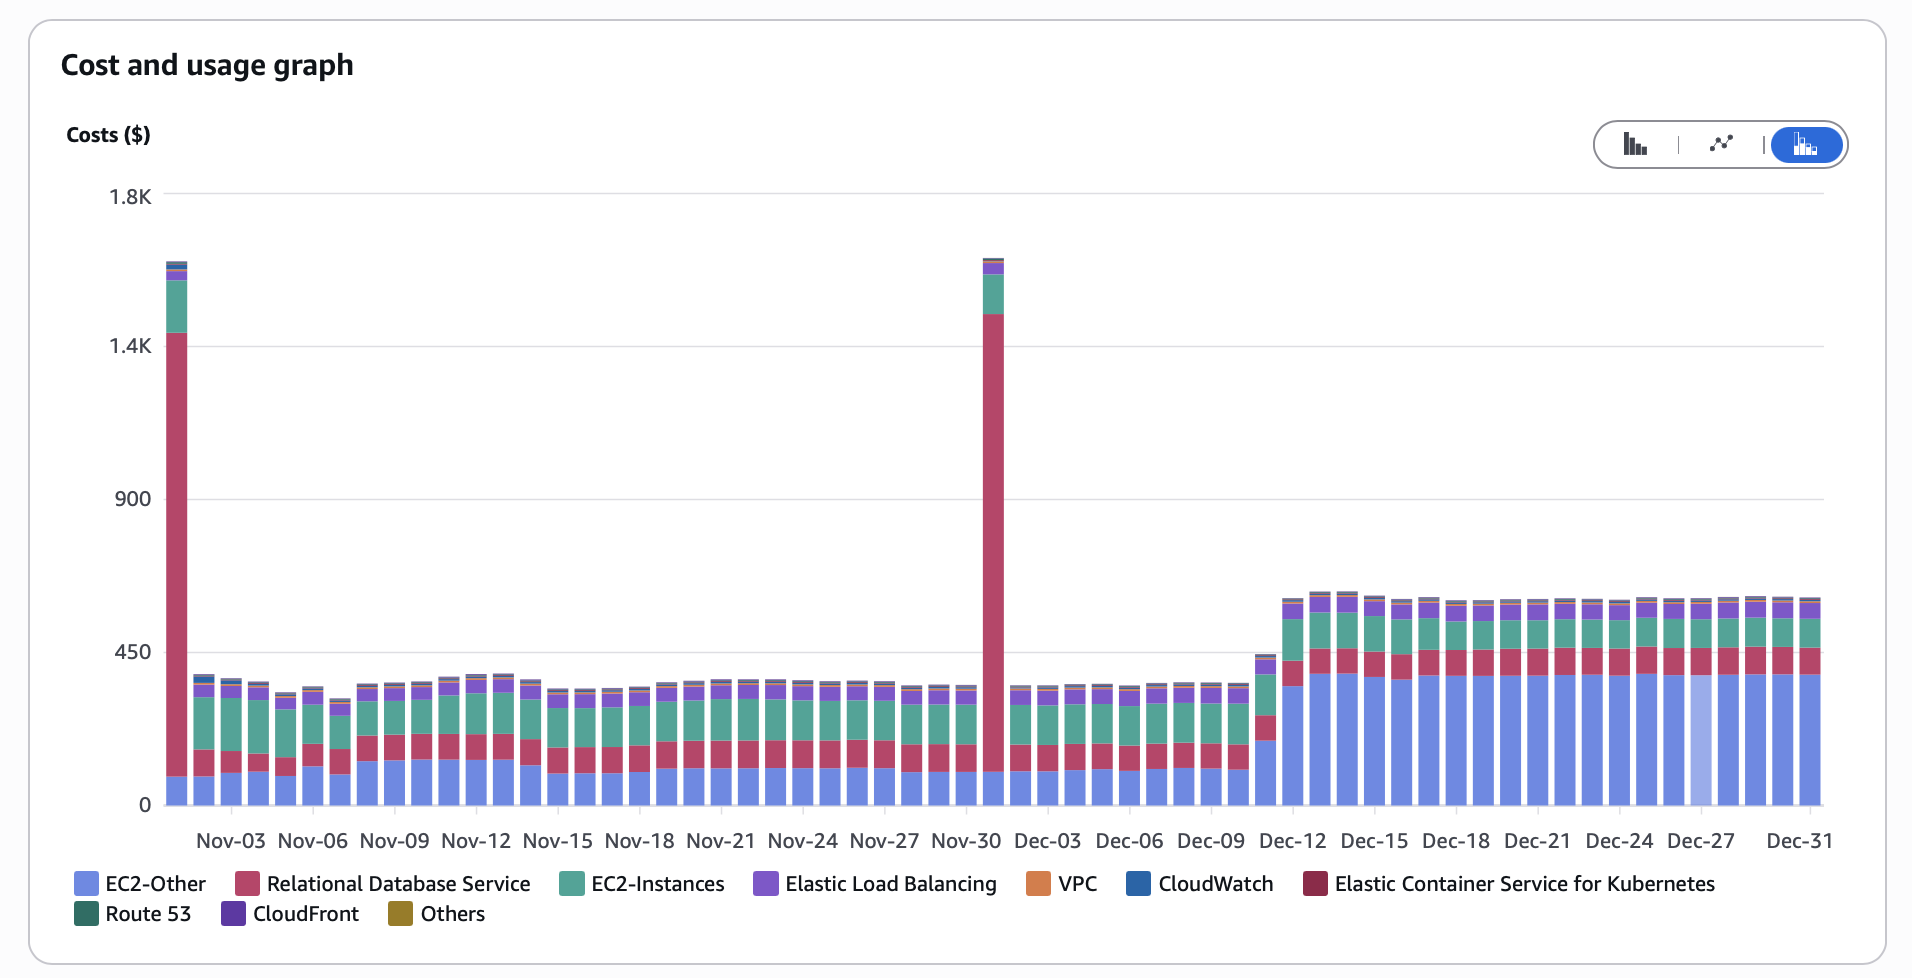Click the CloudWatch legend label
The image size is (1912, 978).
tap(1215, 884)
